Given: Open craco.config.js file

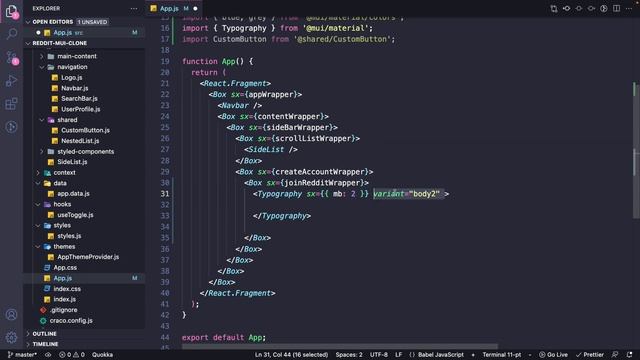Looking at the screenshot, I should pyautogui.click(x=71, y=321).
